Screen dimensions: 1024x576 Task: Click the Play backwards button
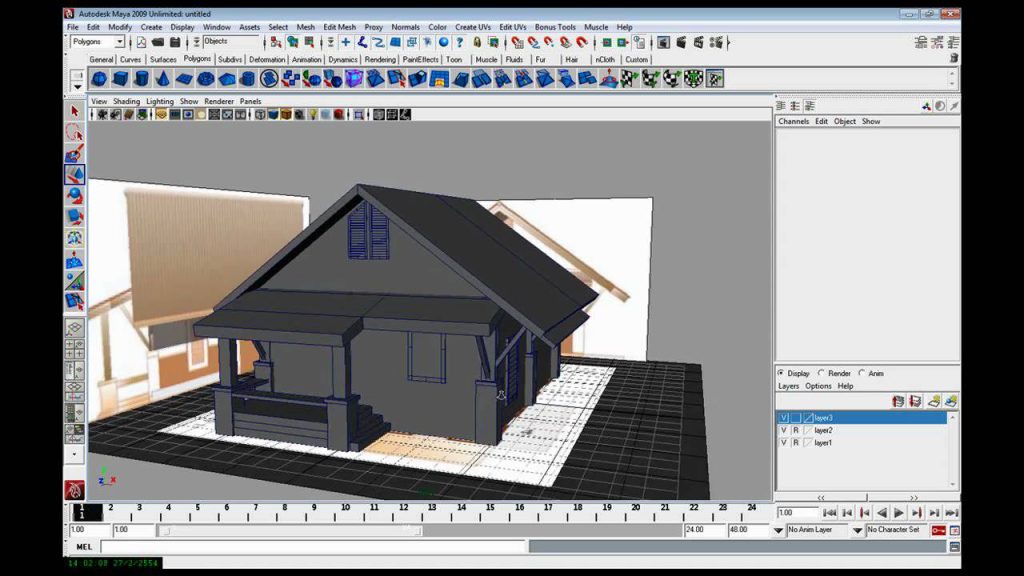point(882,513)
